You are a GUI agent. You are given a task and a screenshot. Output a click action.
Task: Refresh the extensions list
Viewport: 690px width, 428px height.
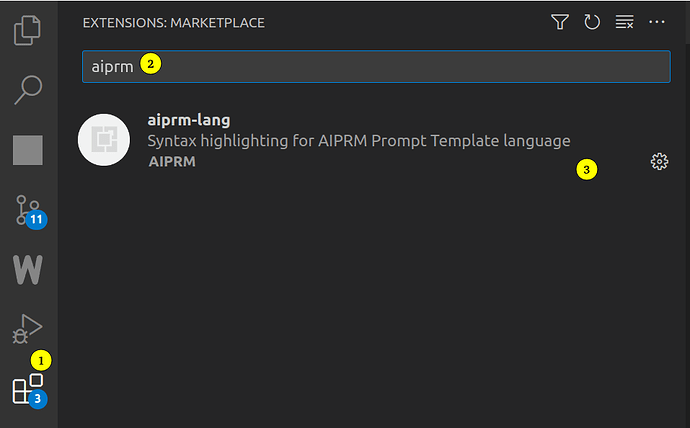coord(592,22)
